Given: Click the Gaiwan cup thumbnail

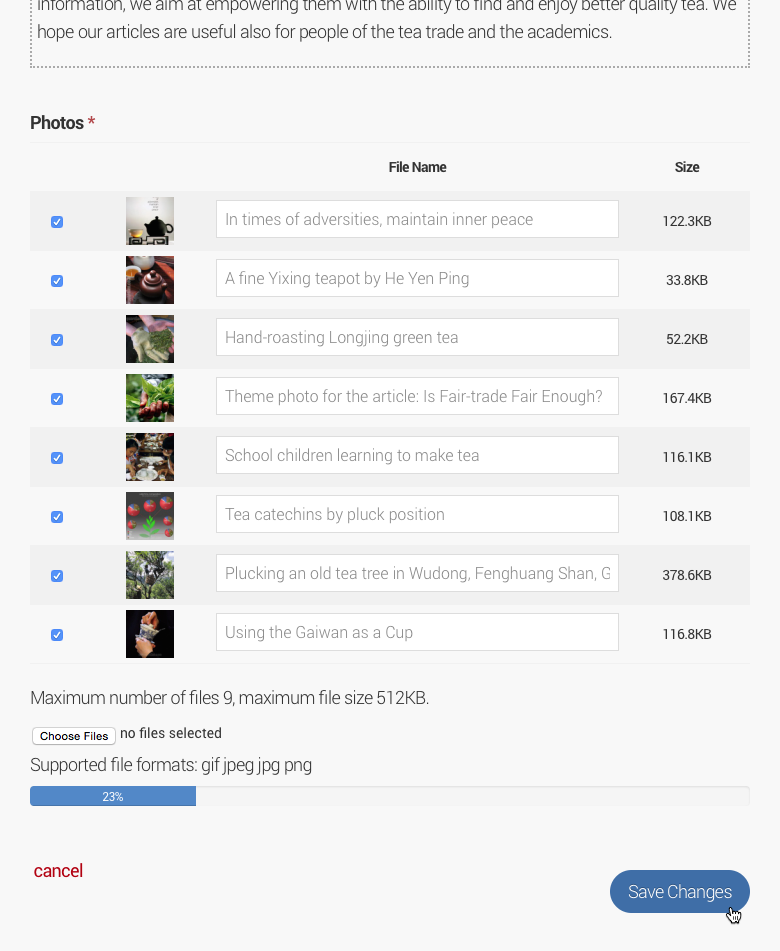Looking at the screenshot, I should pos(149,633).
